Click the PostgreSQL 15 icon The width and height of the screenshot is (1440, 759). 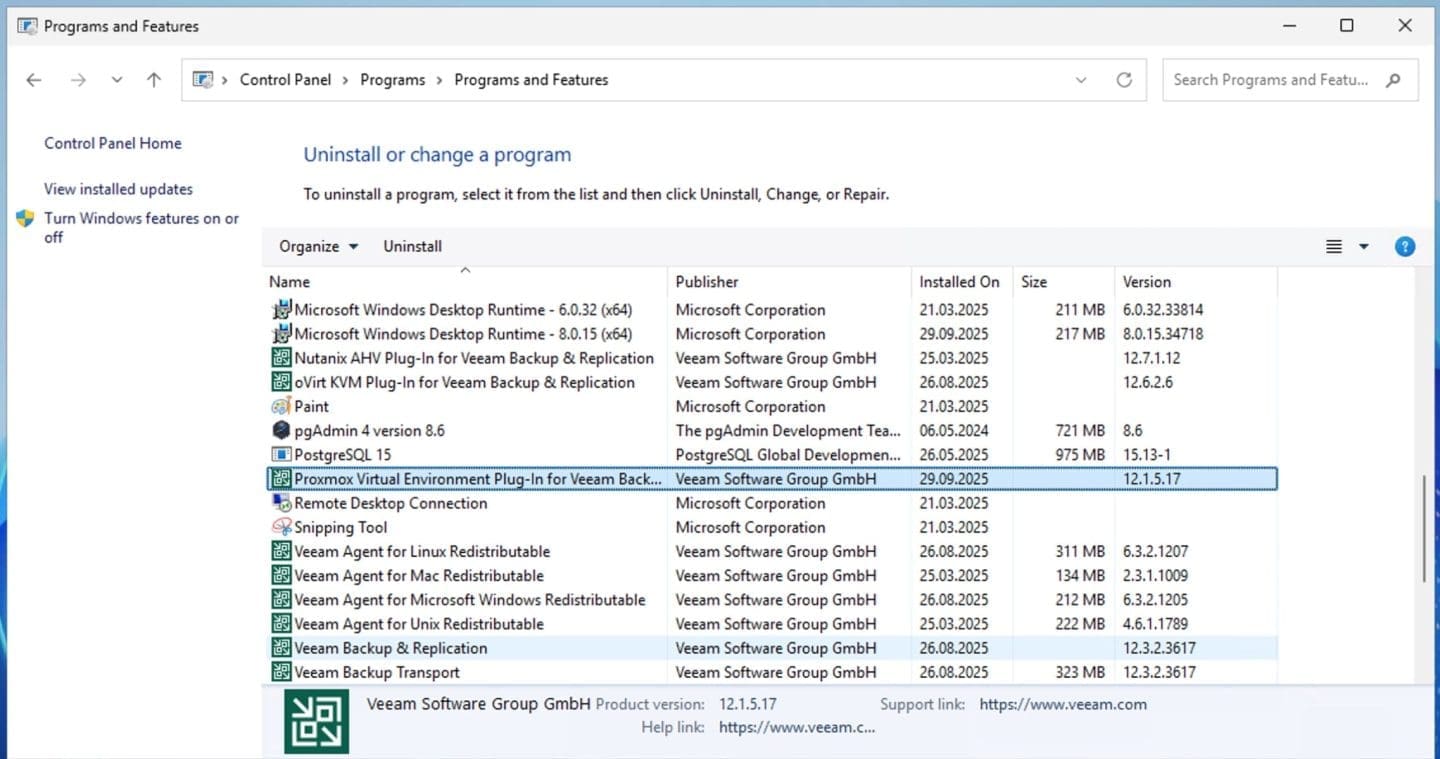click(x=281, y=455)
